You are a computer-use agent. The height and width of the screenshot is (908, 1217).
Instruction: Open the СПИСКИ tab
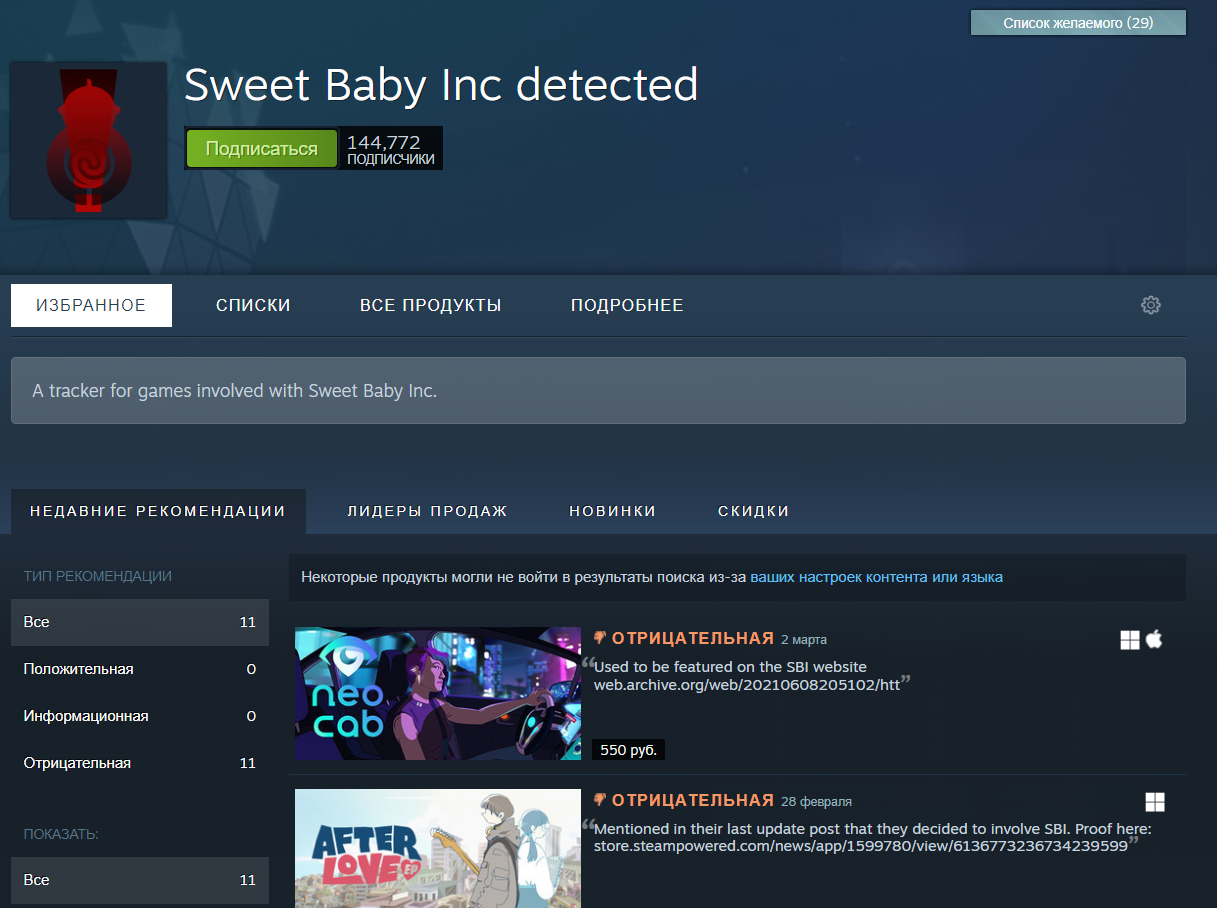pos(253,305)
